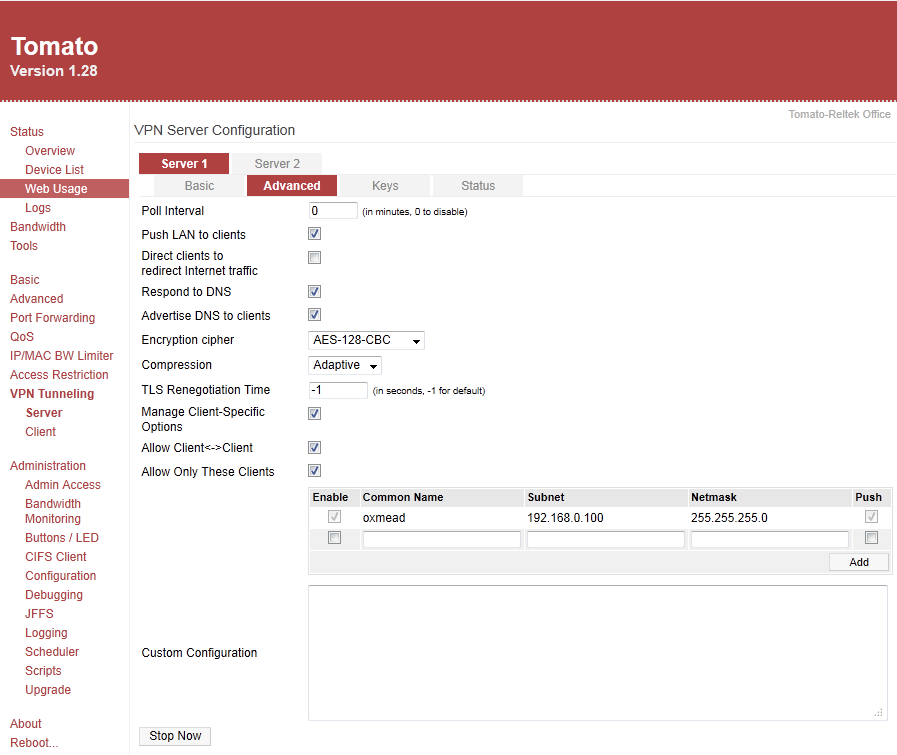Open VPN Client sidebar link
Screen dimensions: 897x755
[x=41, y=432]
